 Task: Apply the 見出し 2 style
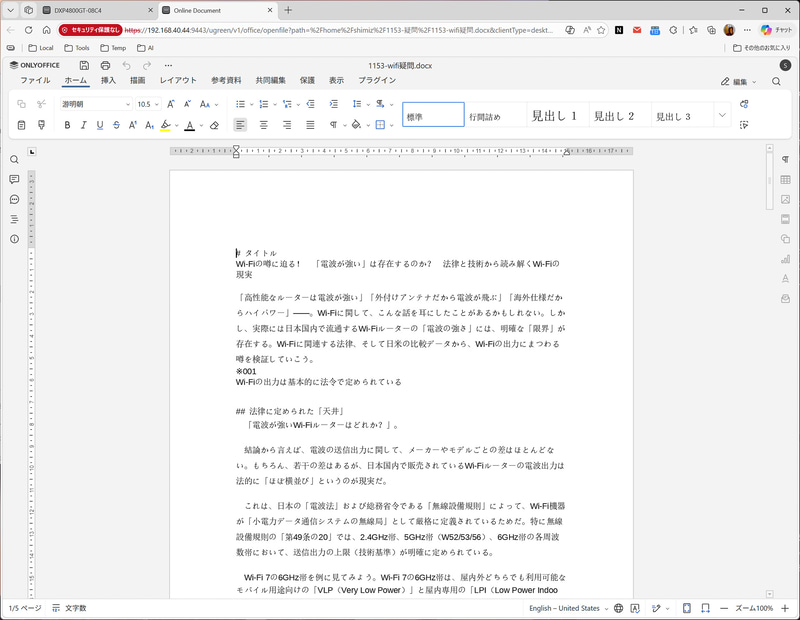tap(620, 115)
